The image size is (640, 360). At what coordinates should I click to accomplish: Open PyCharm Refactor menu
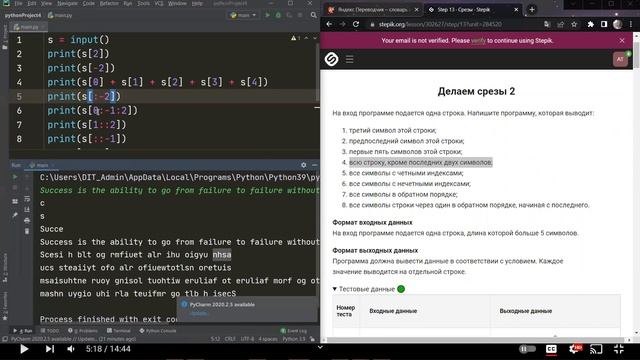tap(109, 3)
